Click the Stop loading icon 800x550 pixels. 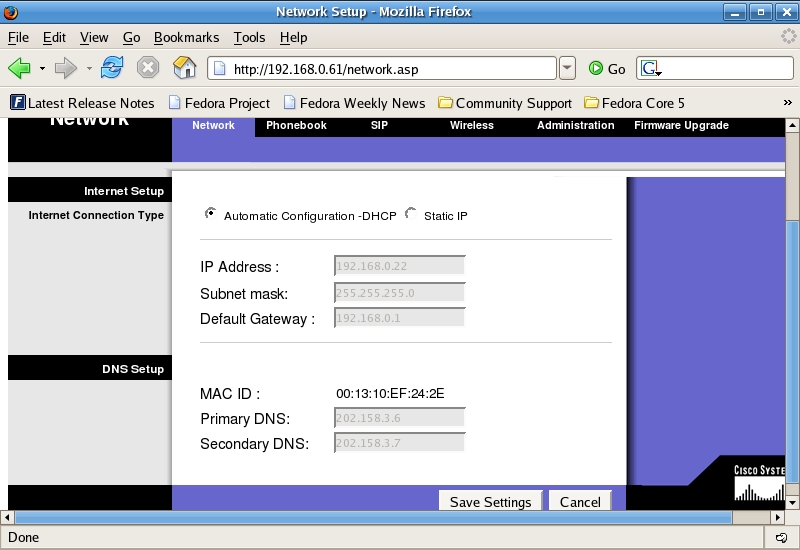pos(148,68)
